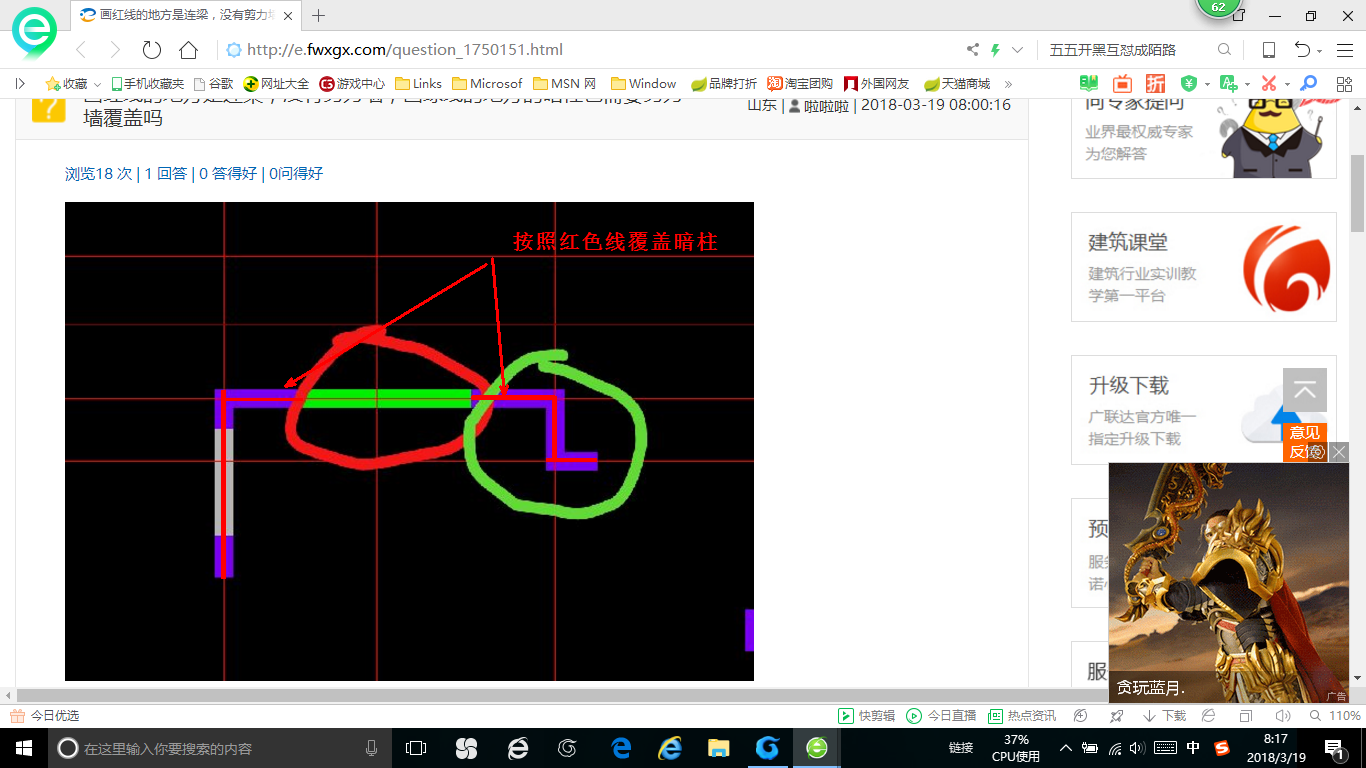Click the orange TV extension icon
1366x768 pixels.
pyautogui.click(x=1122, y=84)
